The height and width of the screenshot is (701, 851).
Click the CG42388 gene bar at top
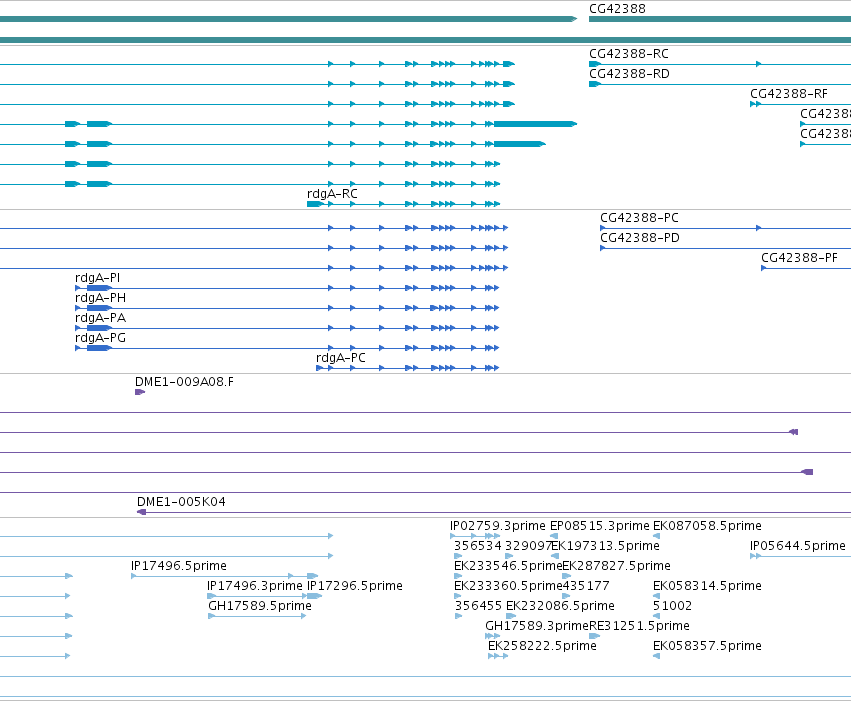720,19
